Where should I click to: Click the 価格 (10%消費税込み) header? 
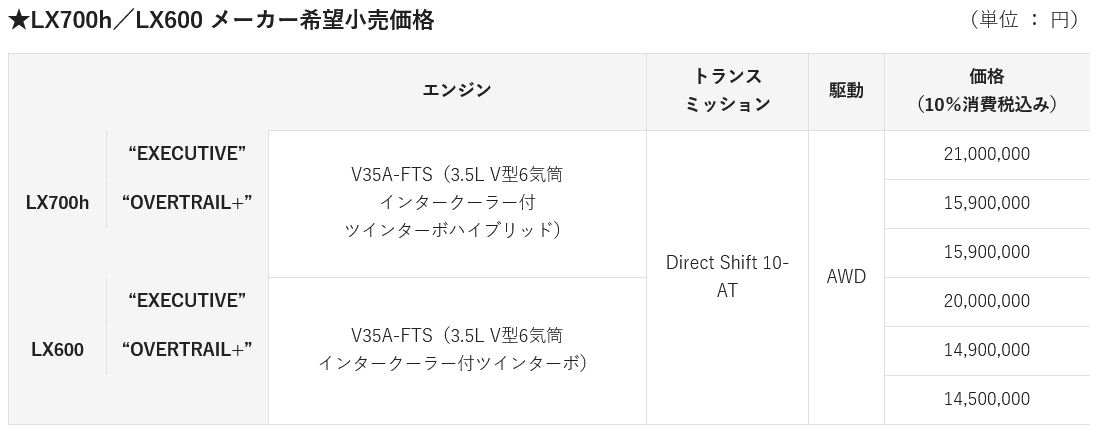pos(986,90)
